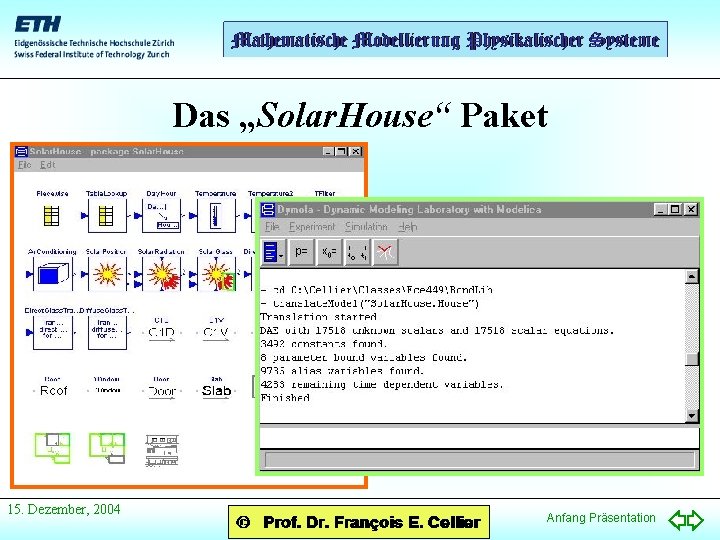Select the DiffuseGlassT... transmission block
Image resolution: width=720 pixels, height=540 pixels.
(x=107, y=332)
